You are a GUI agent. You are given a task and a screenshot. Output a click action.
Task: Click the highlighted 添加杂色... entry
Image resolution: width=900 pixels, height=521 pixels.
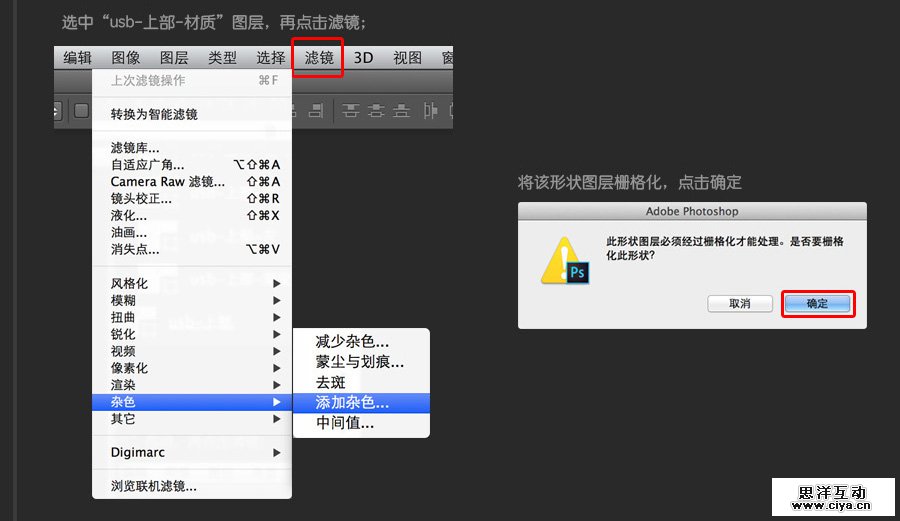pos(361,403)
